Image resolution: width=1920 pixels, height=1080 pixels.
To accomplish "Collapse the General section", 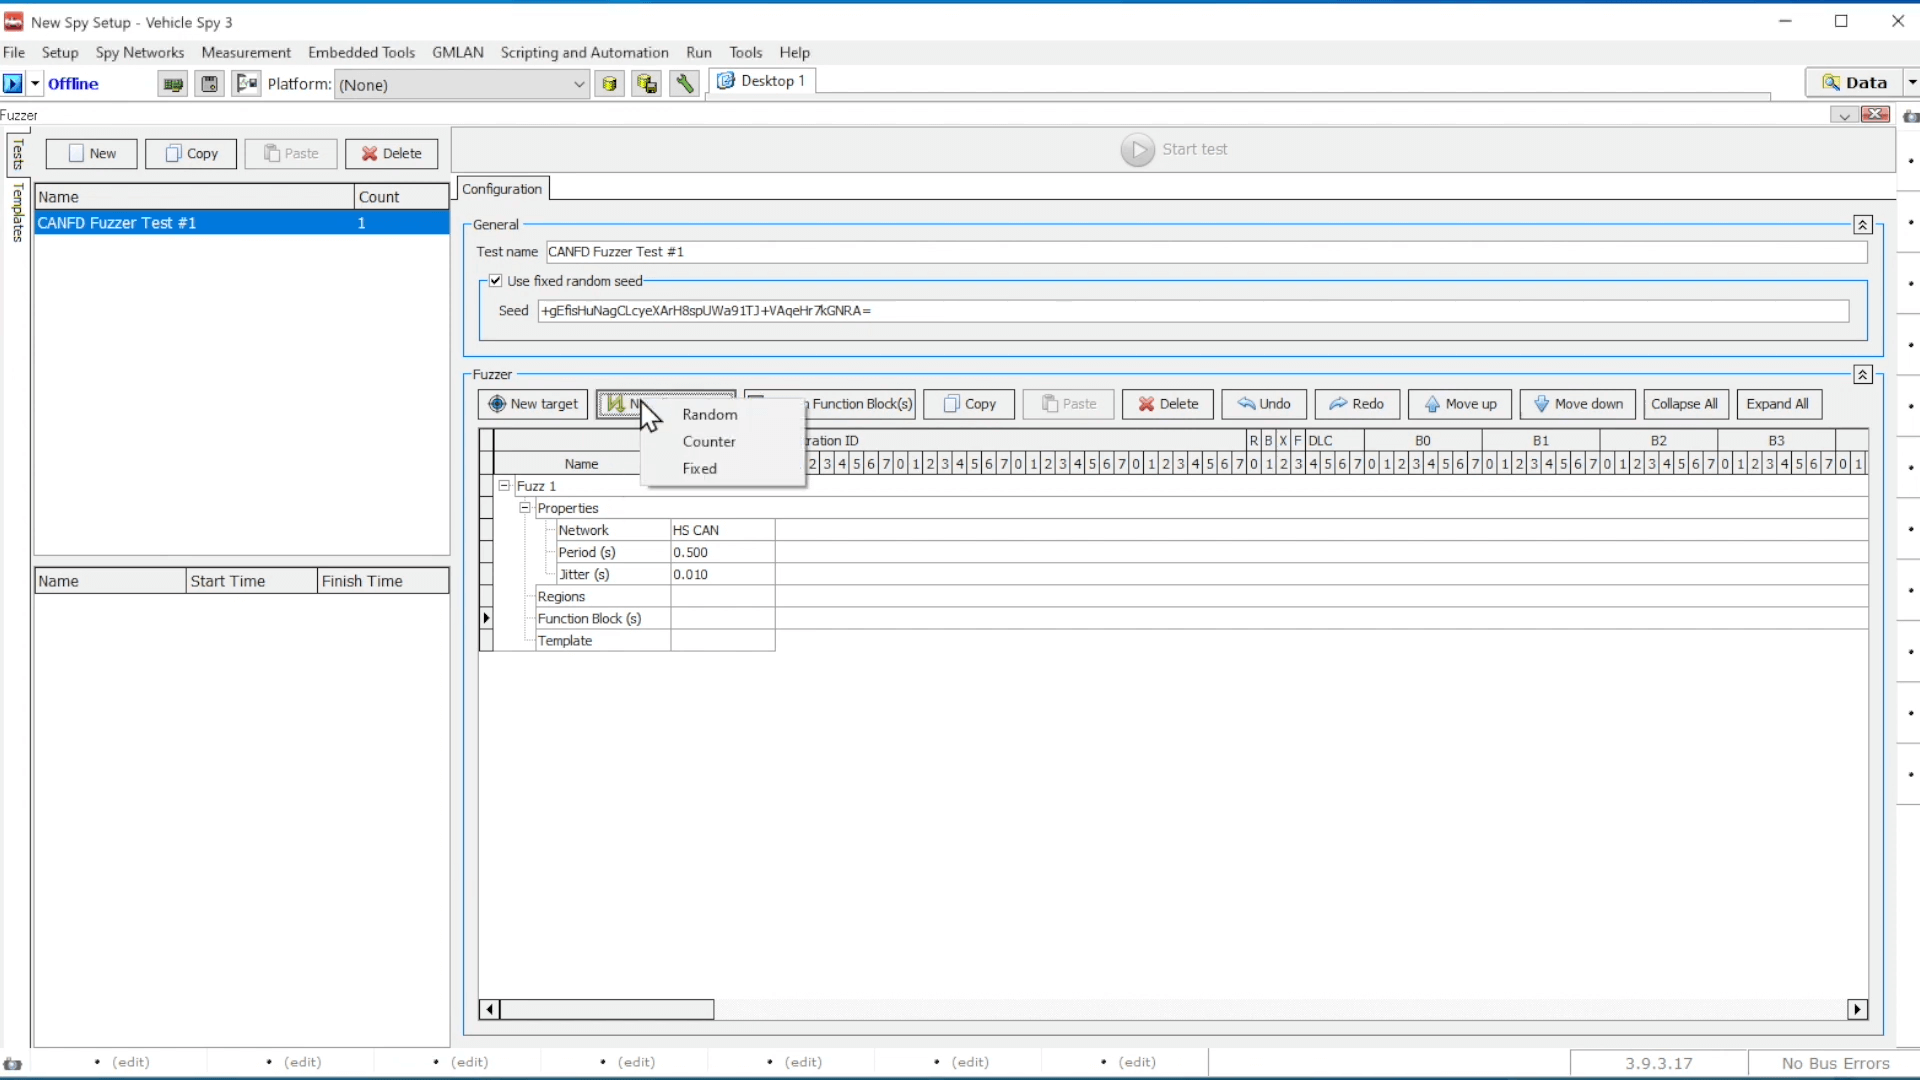I will click(1862, 225).
